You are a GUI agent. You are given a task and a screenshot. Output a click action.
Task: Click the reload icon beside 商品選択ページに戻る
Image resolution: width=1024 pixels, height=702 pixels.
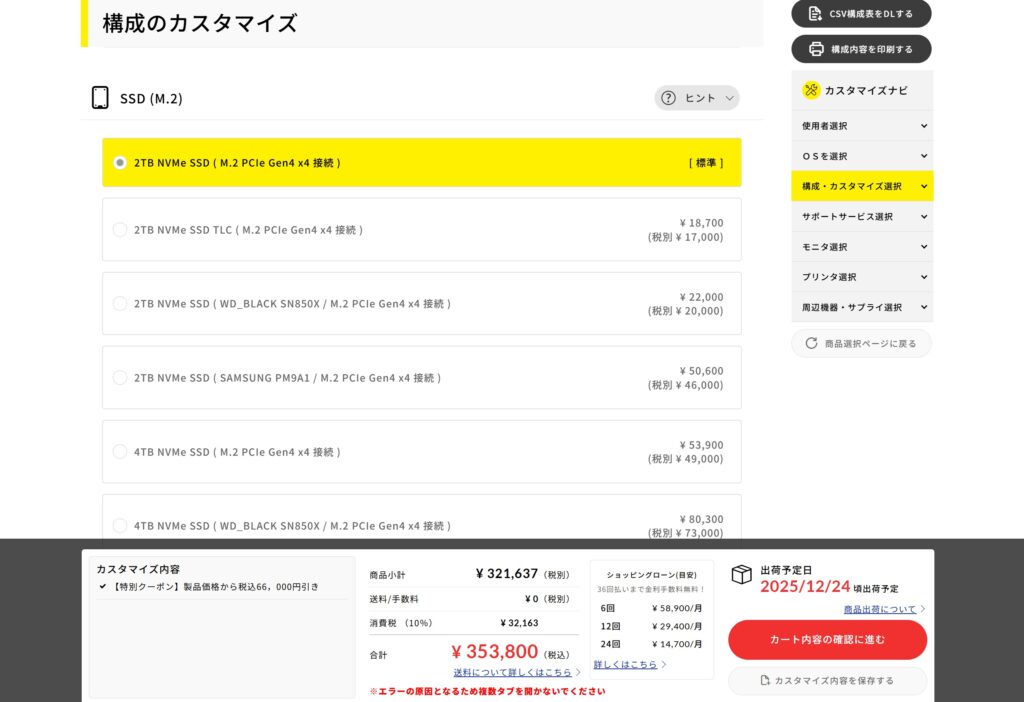coord(811,343)
